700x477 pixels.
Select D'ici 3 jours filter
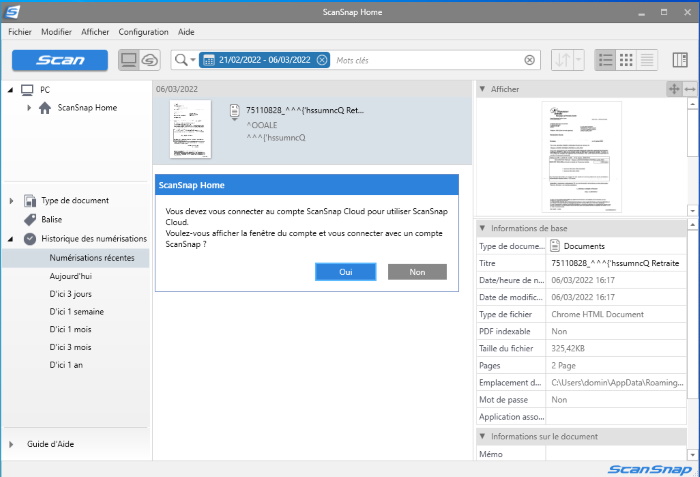[71, 294]
